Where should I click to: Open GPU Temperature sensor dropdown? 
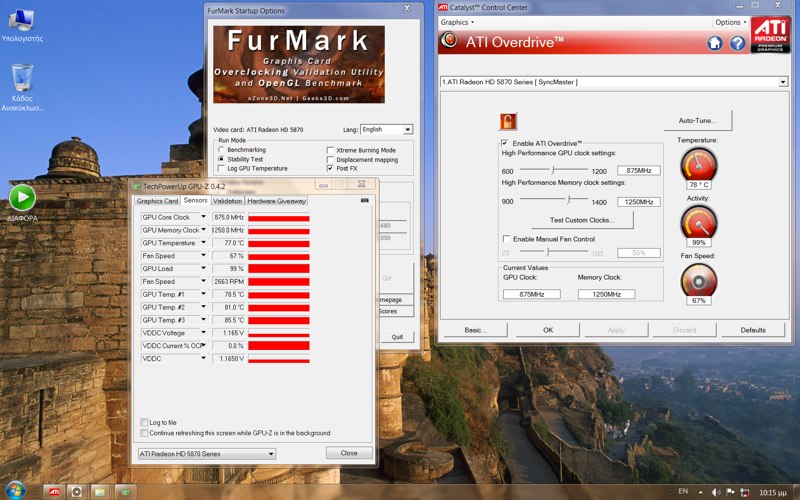coord(204,243)
